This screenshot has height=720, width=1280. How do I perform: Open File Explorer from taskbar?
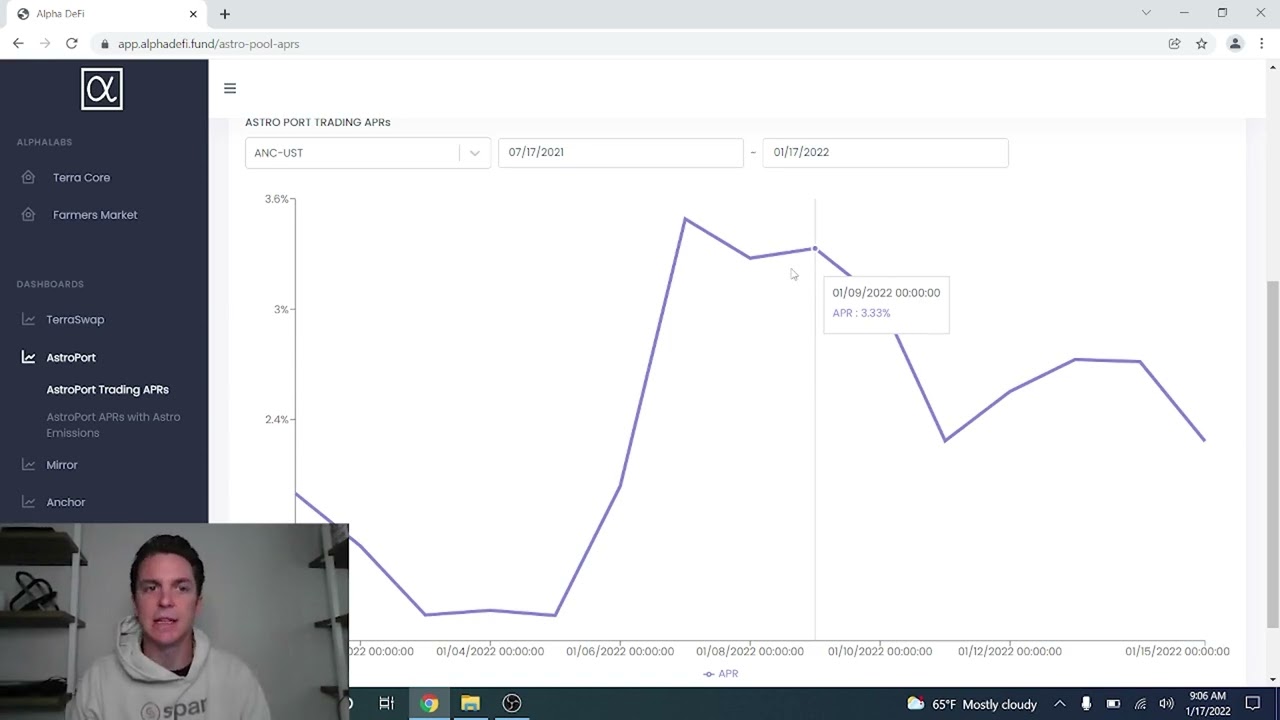click(x=470, y=703)
